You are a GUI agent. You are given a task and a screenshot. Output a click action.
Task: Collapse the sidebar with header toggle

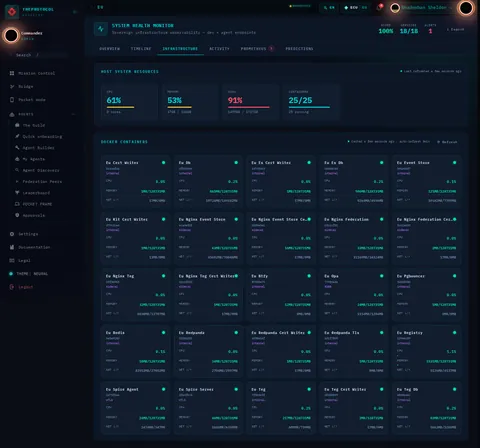(x=75, y=12)
